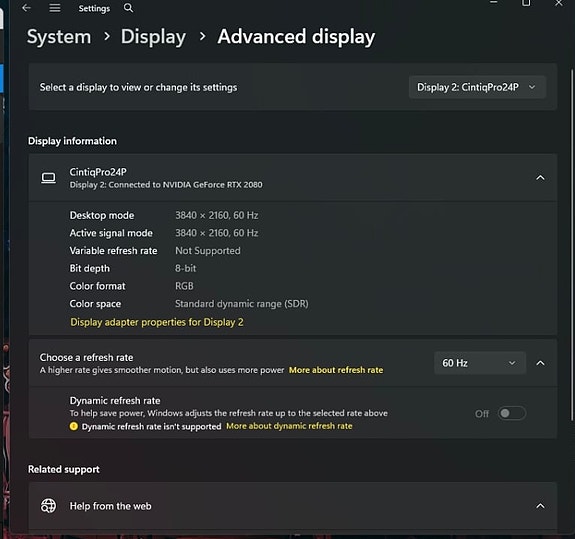575x539 pixels.
Task: Click the yellow warning icon for dynamic refresh
Action: pyautogui.click(x=74, y=426)
